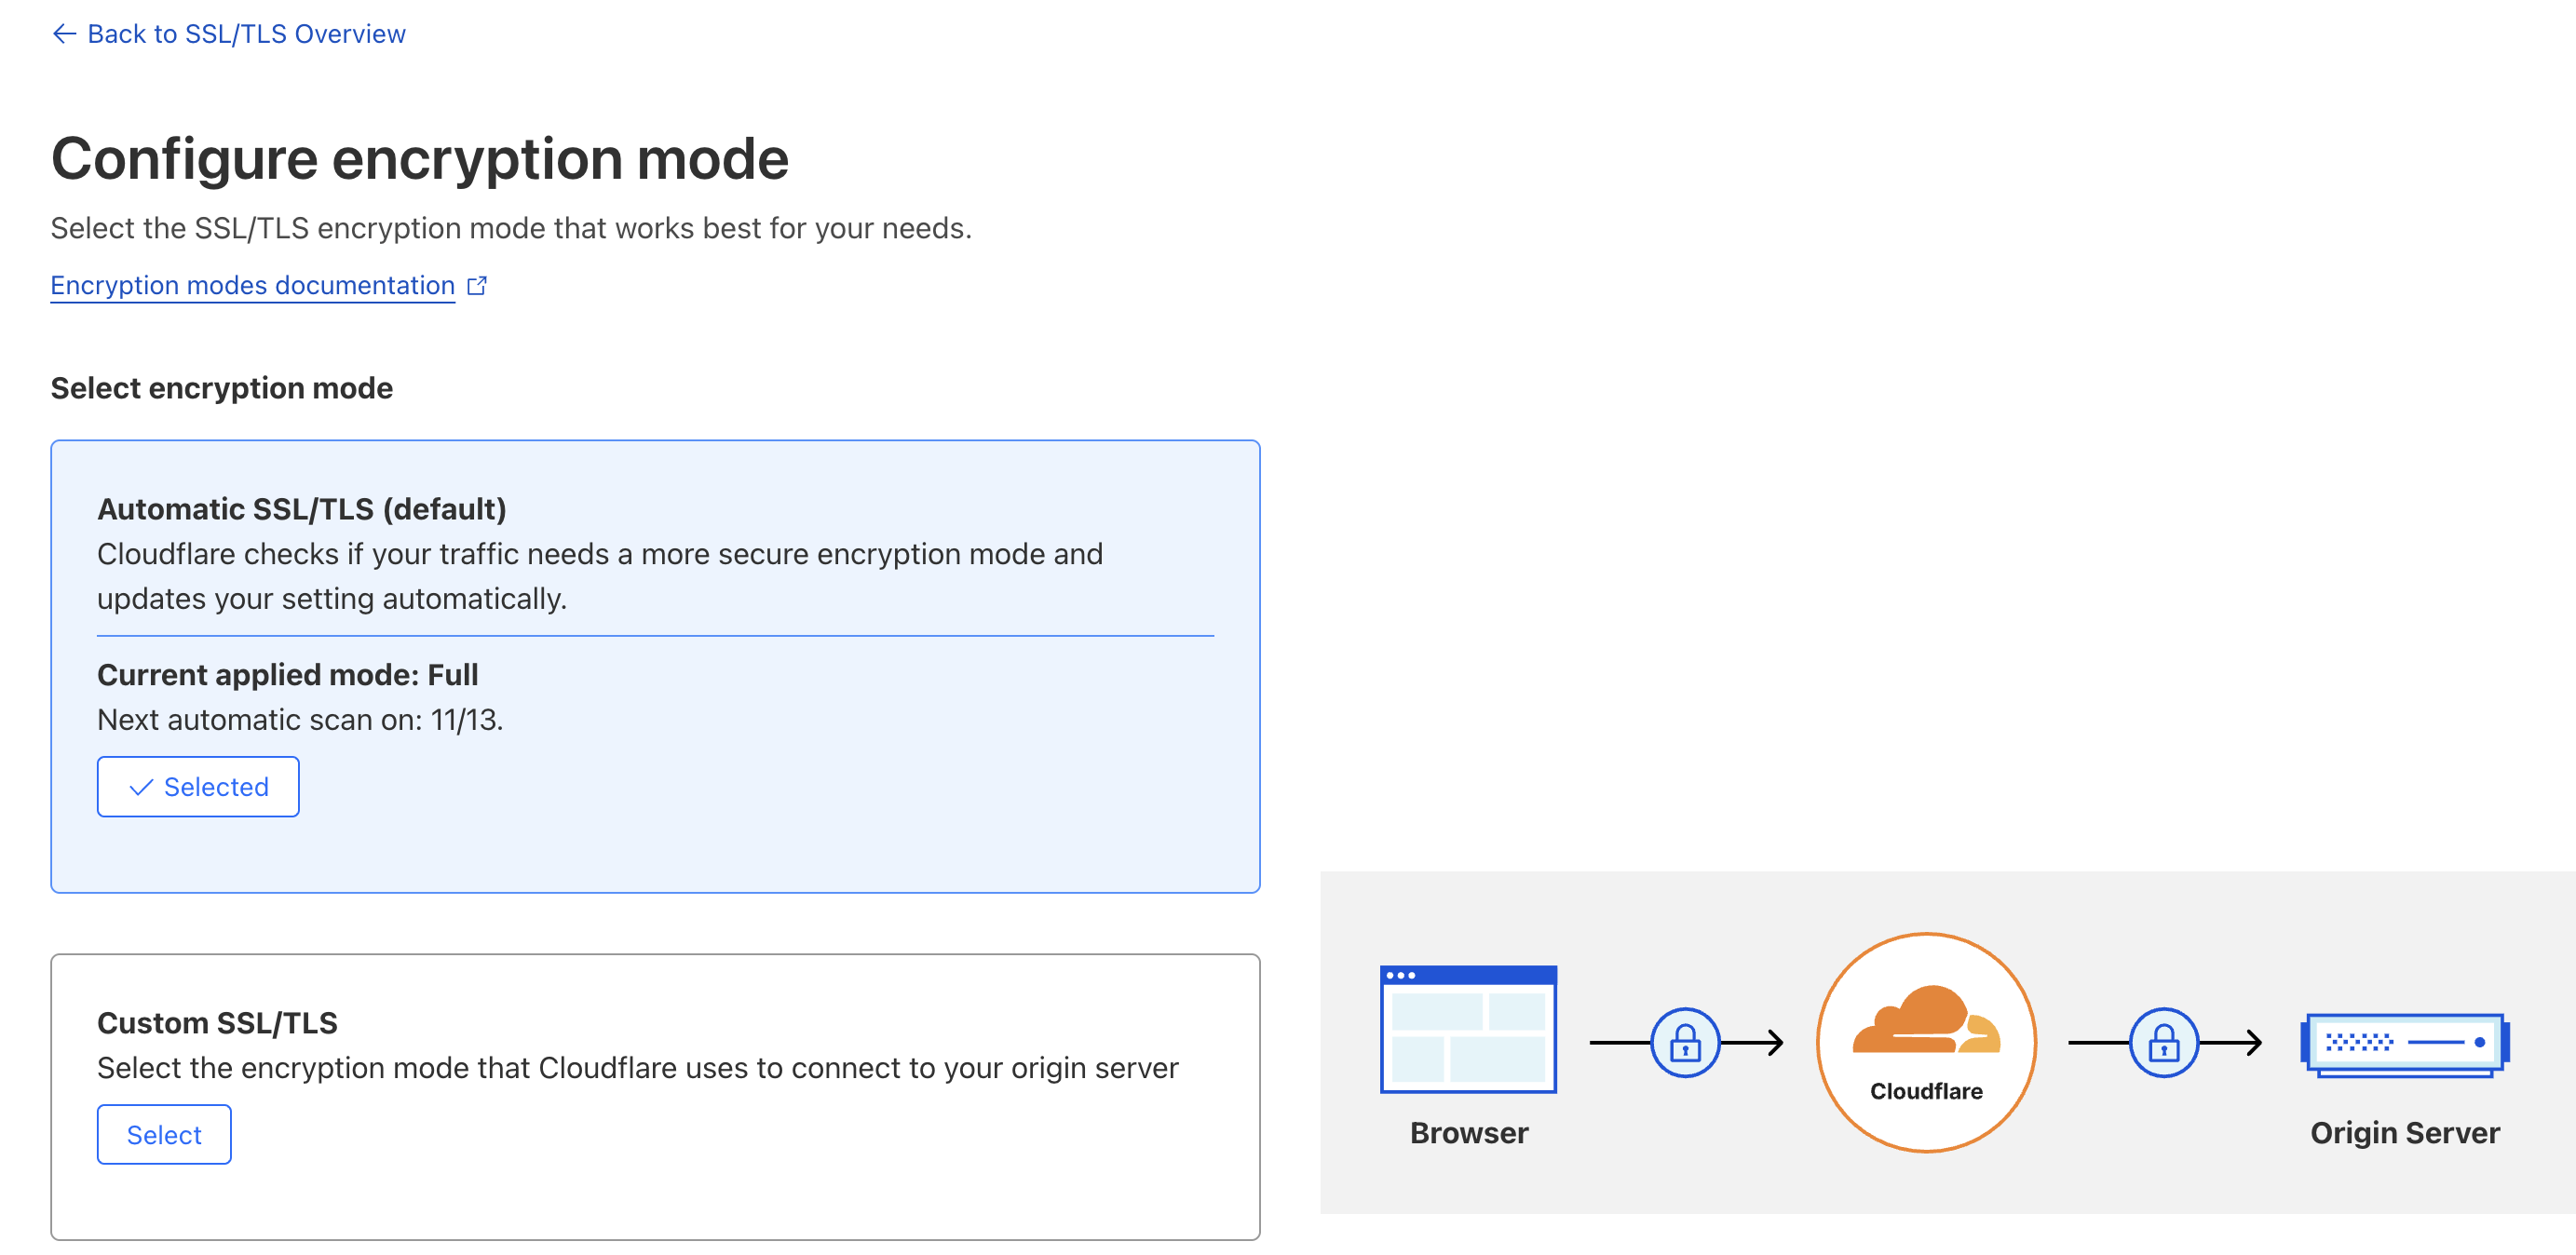The image size is (2576, 1255).
Task: Click the 'Select the encryption mode that Cloudflare uses' description
Action: [638, 1068]
